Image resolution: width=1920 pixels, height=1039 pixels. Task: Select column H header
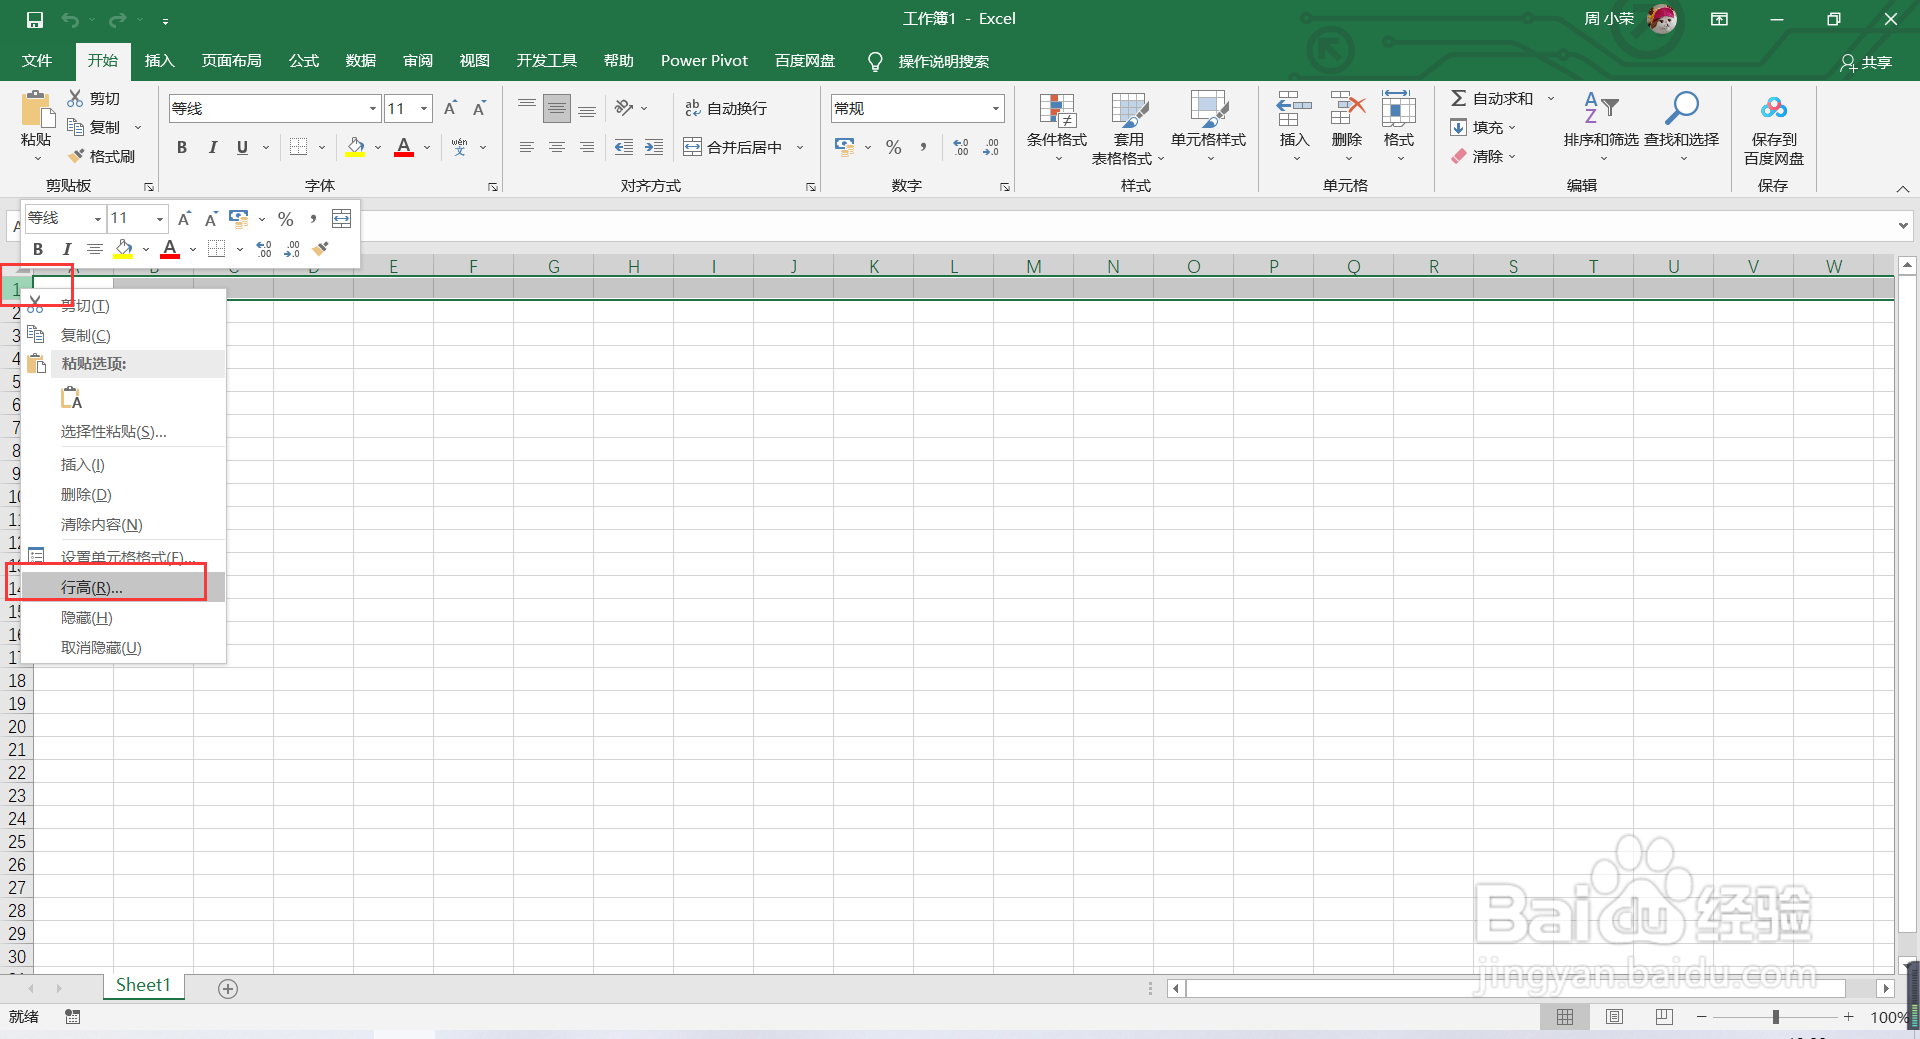tap(633, 266)
